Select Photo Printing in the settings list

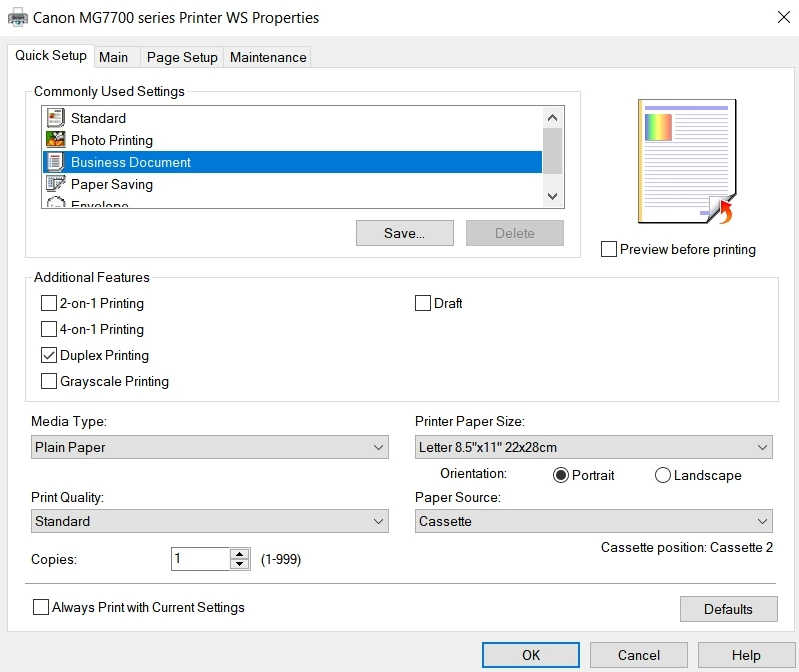click(x=292, y=140)
